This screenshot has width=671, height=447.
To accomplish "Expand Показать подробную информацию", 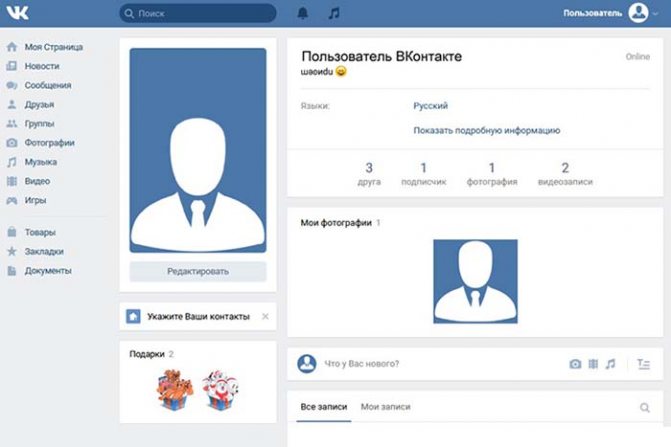I will point(487,130).
